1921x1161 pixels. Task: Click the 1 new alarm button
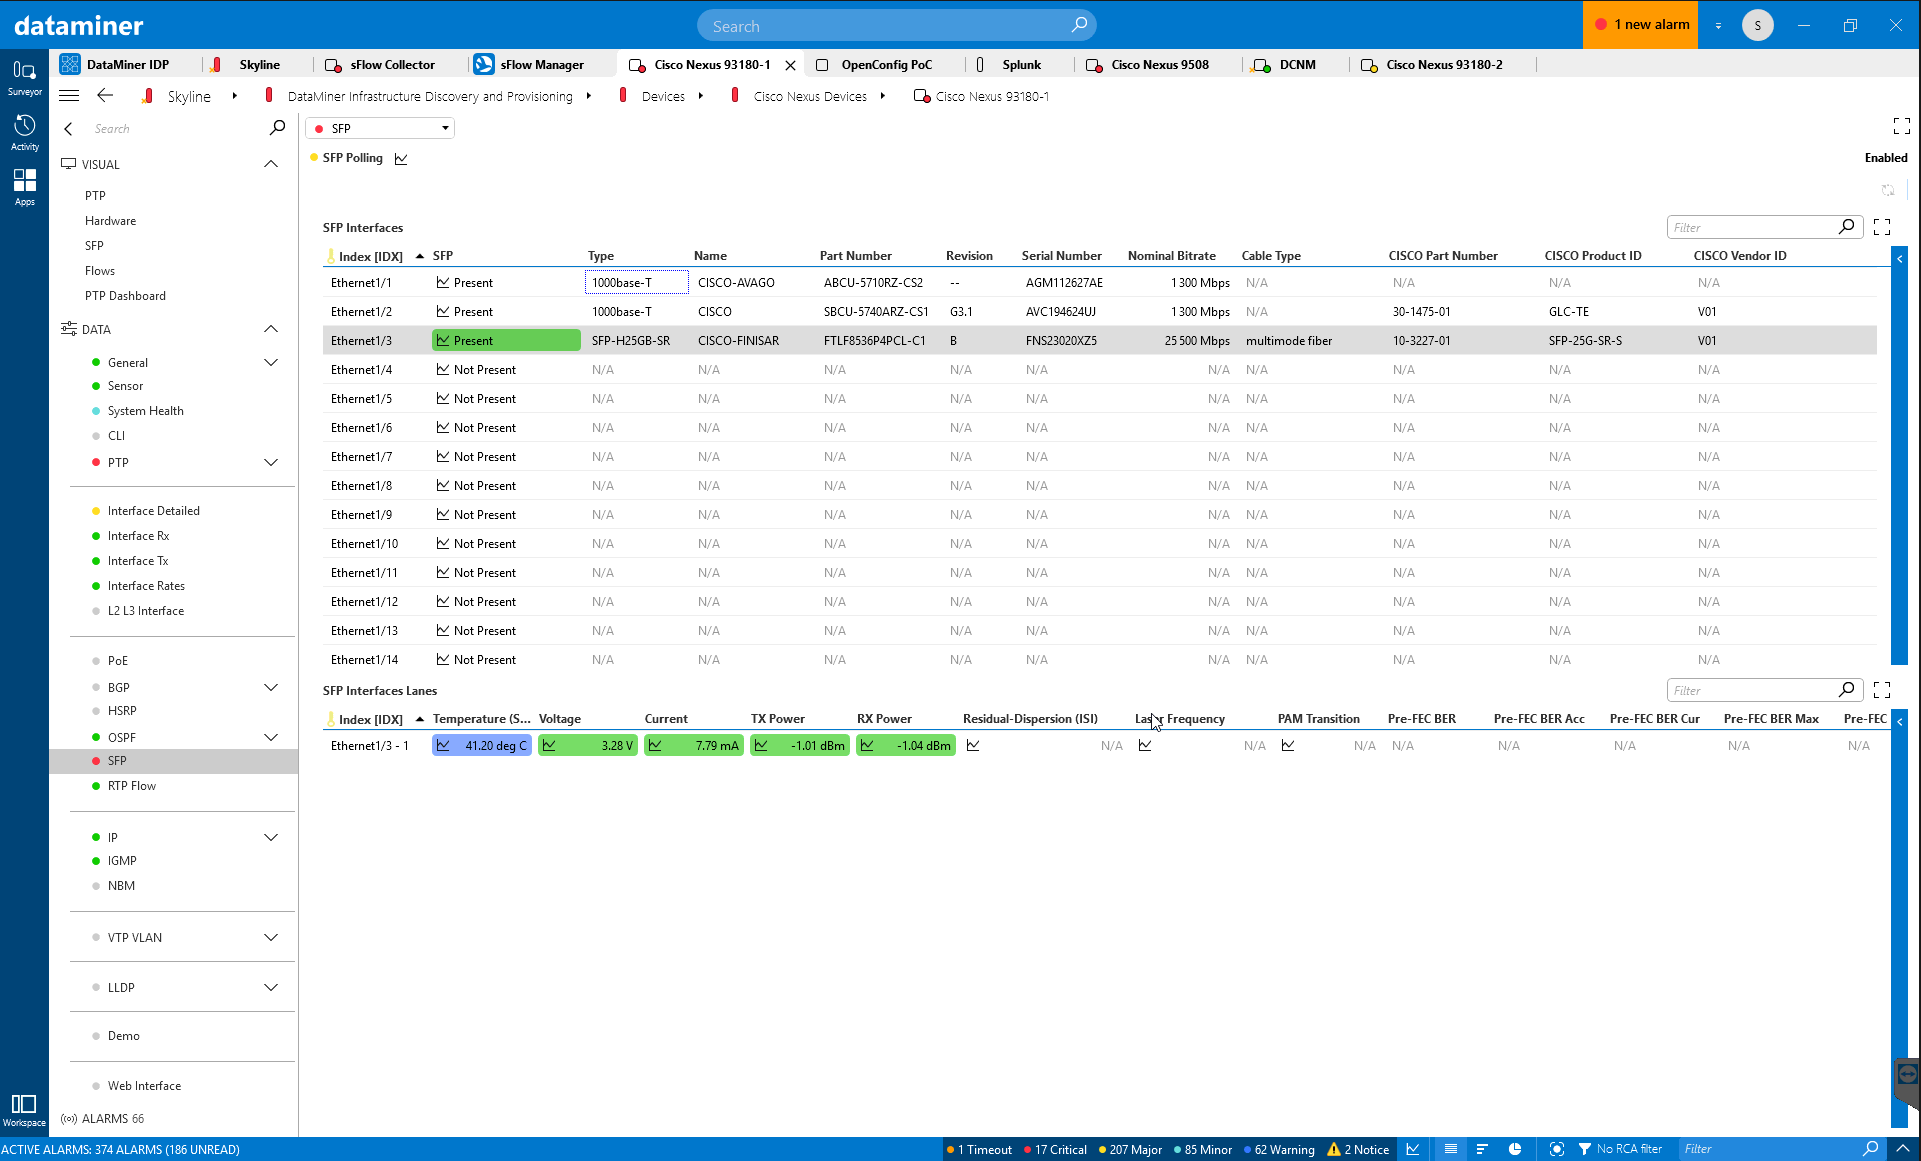click(1641, 25)
